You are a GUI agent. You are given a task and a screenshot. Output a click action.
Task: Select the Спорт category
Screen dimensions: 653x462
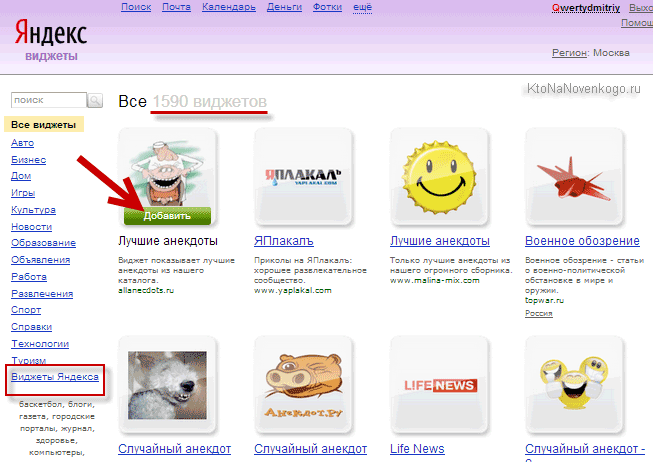pos(26,310)
